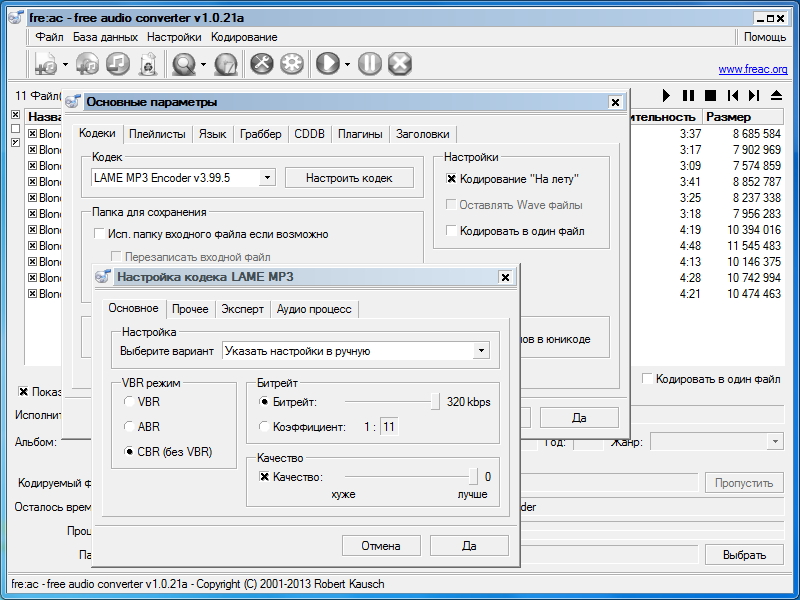Switch to the Аудио процесс tab

click(314, 309)
